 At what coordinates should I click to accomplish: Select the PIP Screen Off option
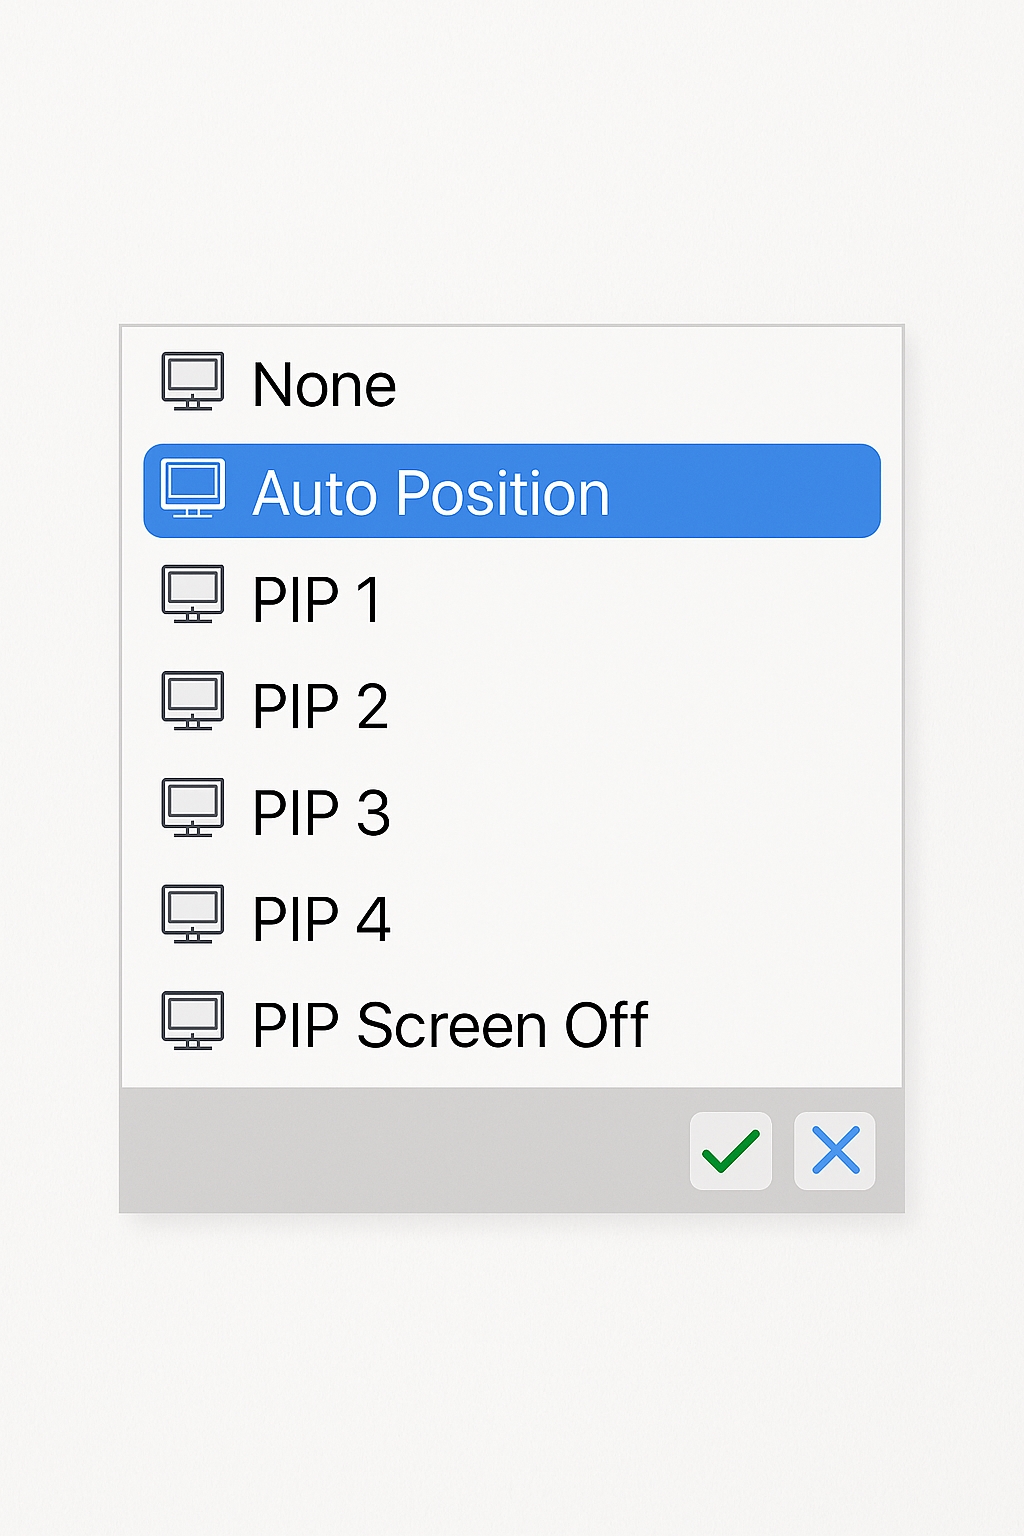point(450,1023)
